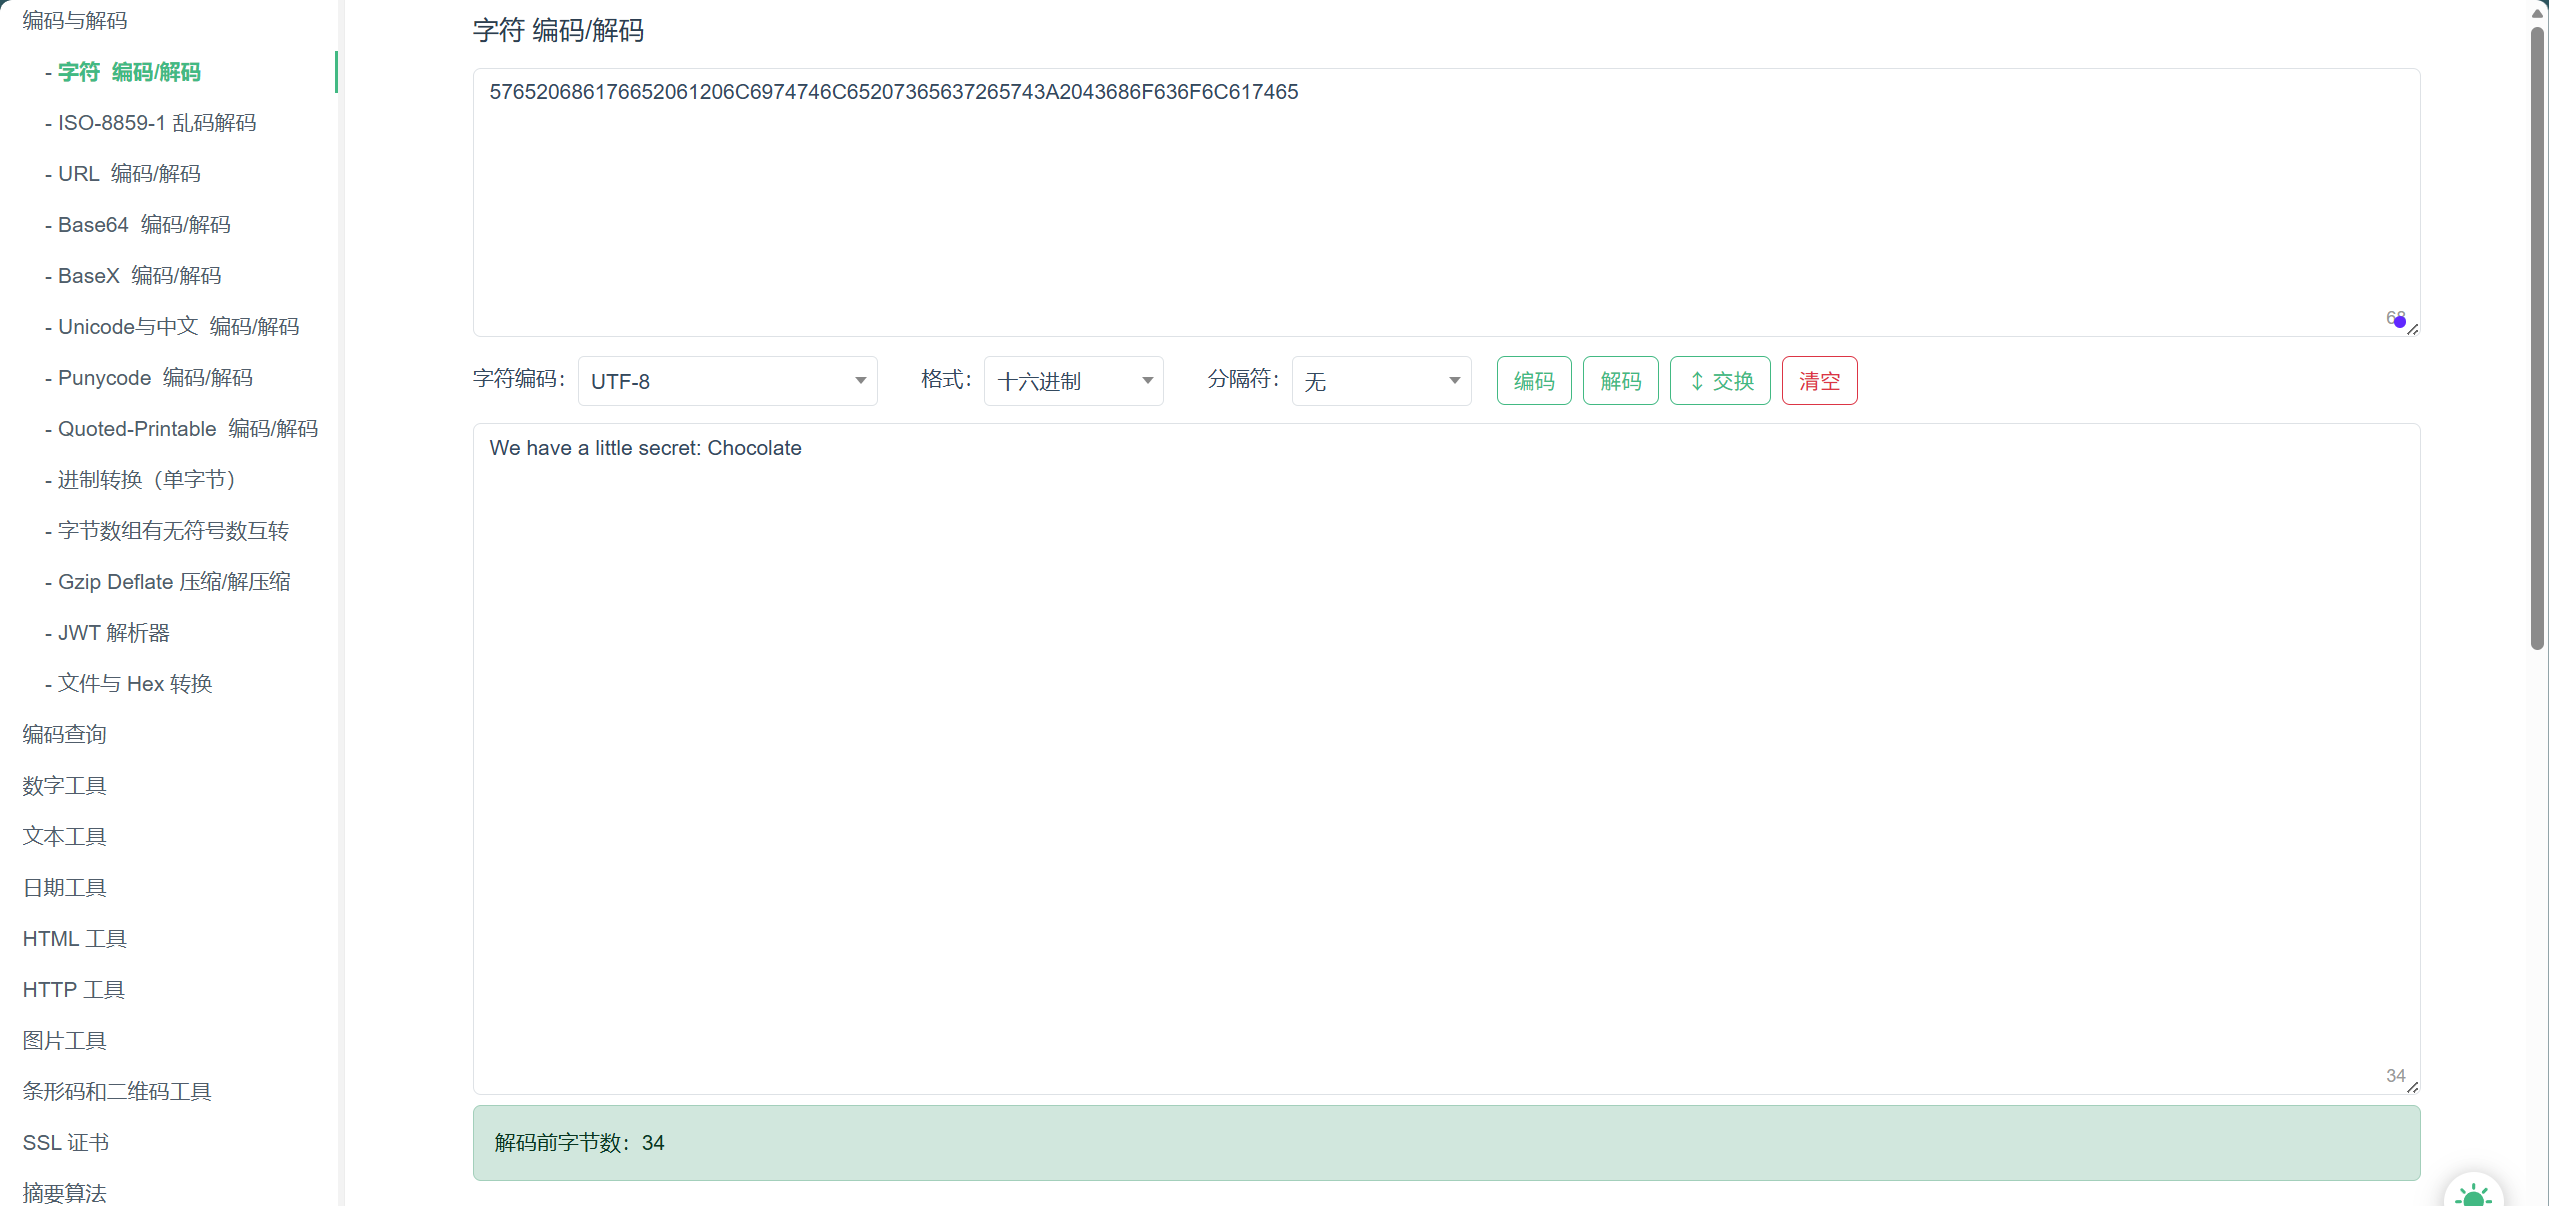The width and height of the screenshot is (2549, 1206).
Task: Go to Gzip Deflate 压缩/解压缩
Action: tap(174, 582)
